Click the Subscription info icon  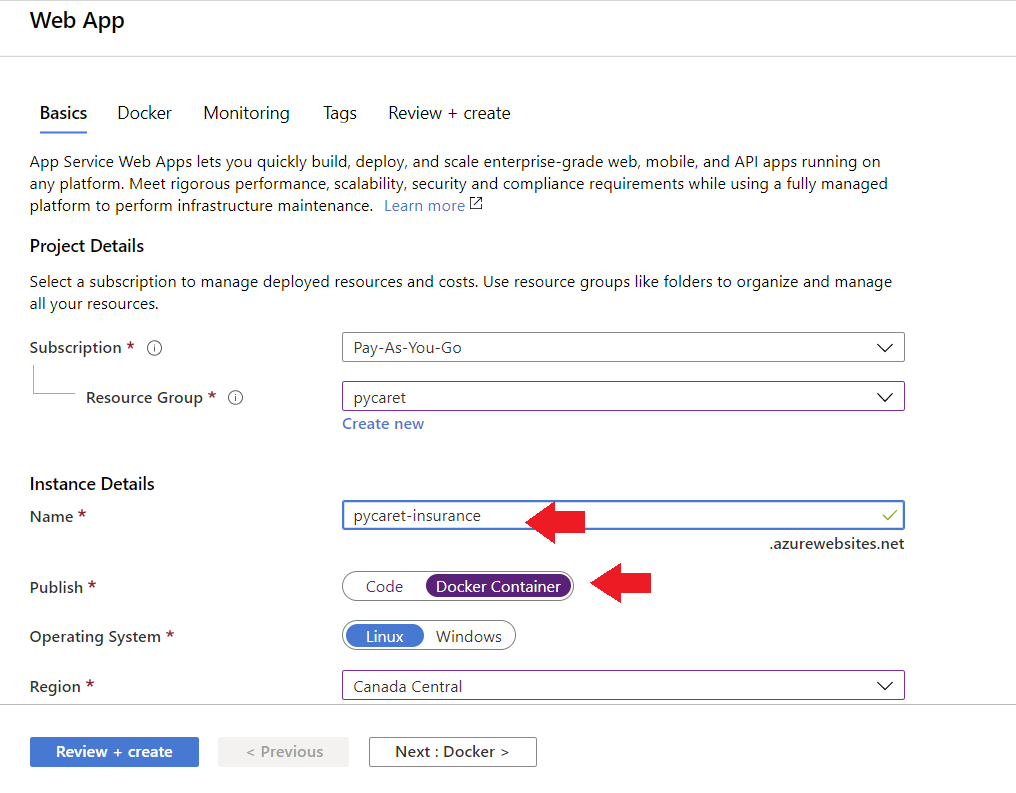[x=154, y=348]
